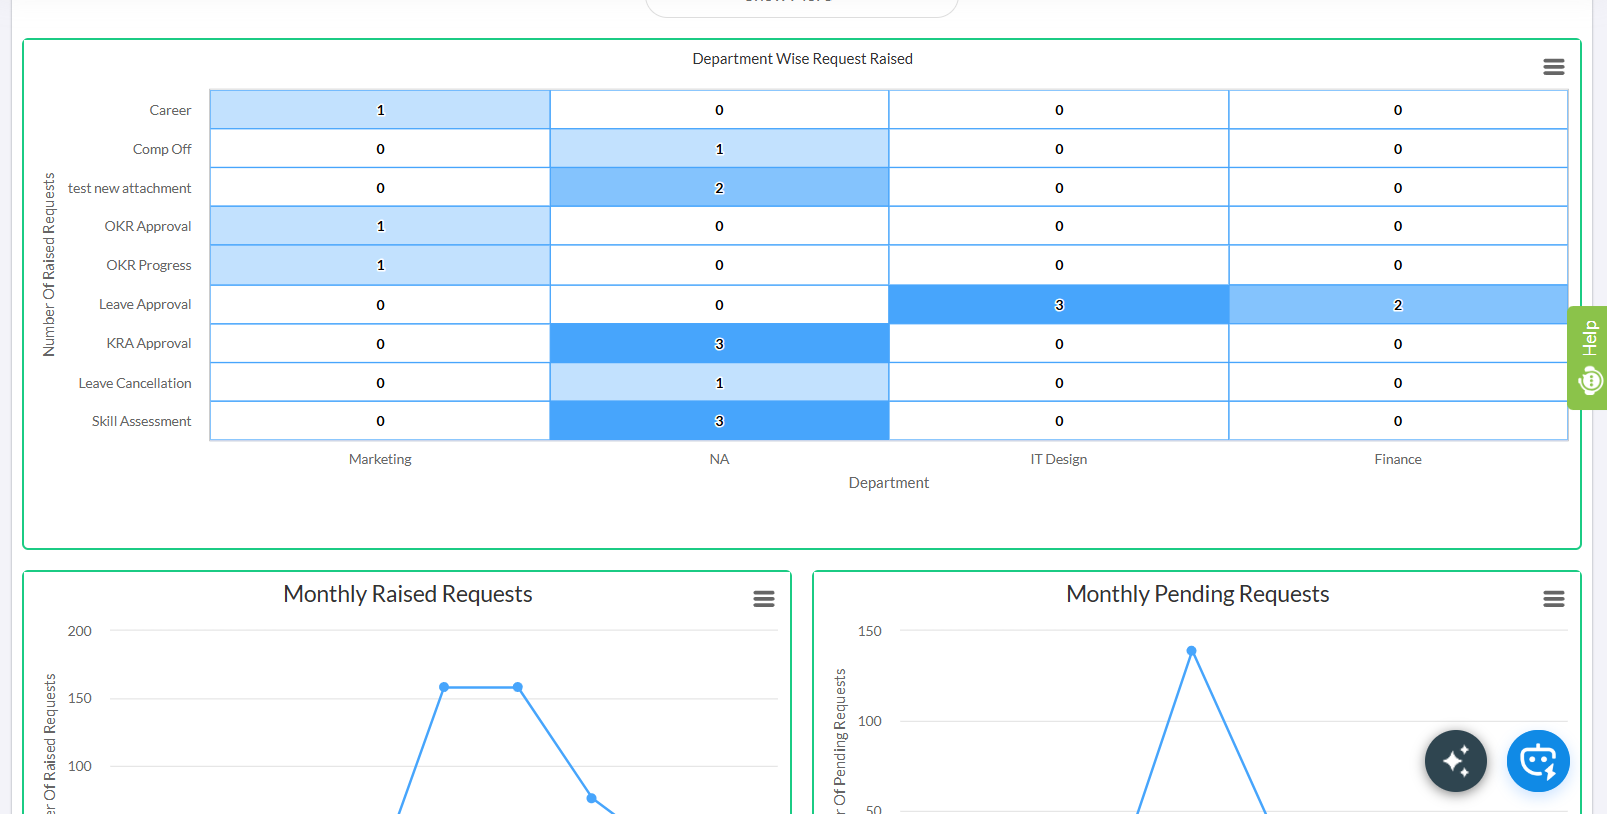Open Monthly Pending Requests chart menu
Image resolution: width=1607 pixels, height=814 pixels.
[1553, 599]
